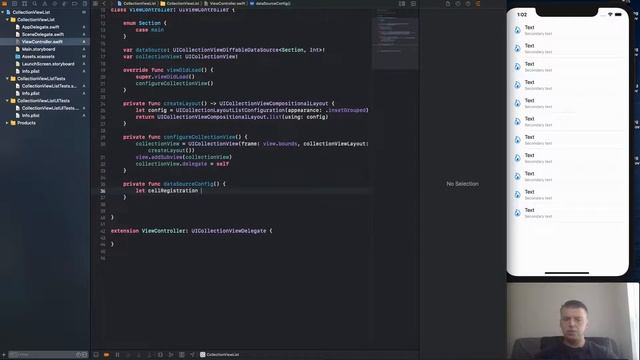Tap the first Text row in simulator
The height and width of the screenshot is (360, 640).
point(567,30)
